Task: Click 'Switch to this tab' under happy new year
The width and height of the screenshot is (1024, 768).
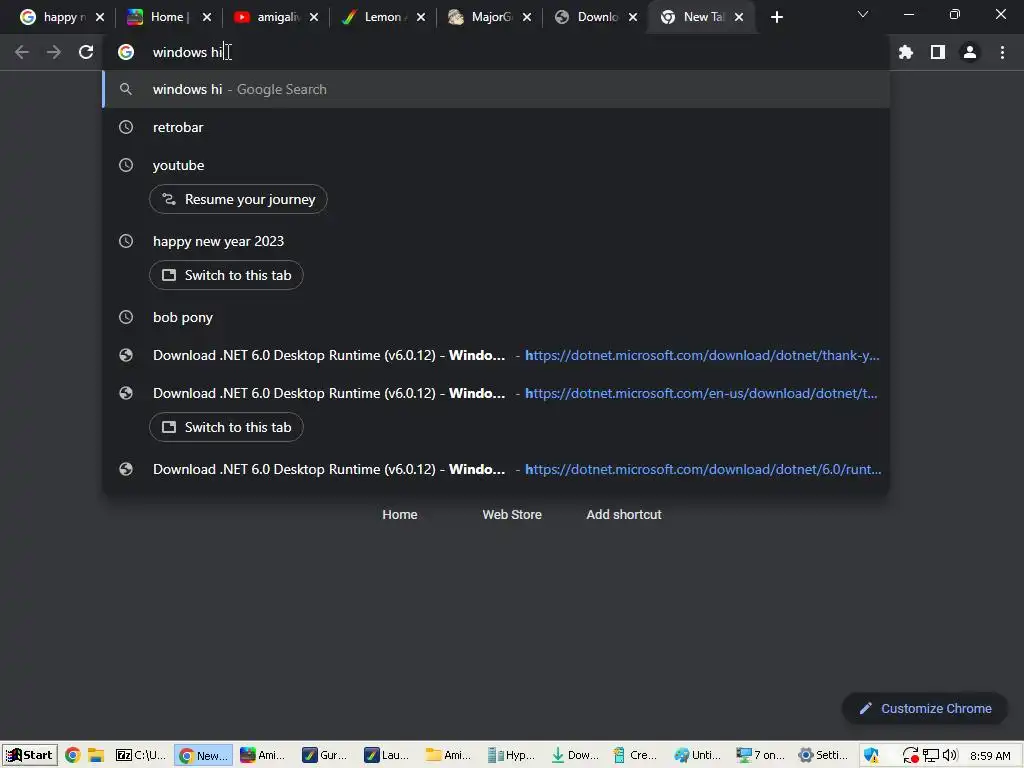Action: tap(226, 275)
